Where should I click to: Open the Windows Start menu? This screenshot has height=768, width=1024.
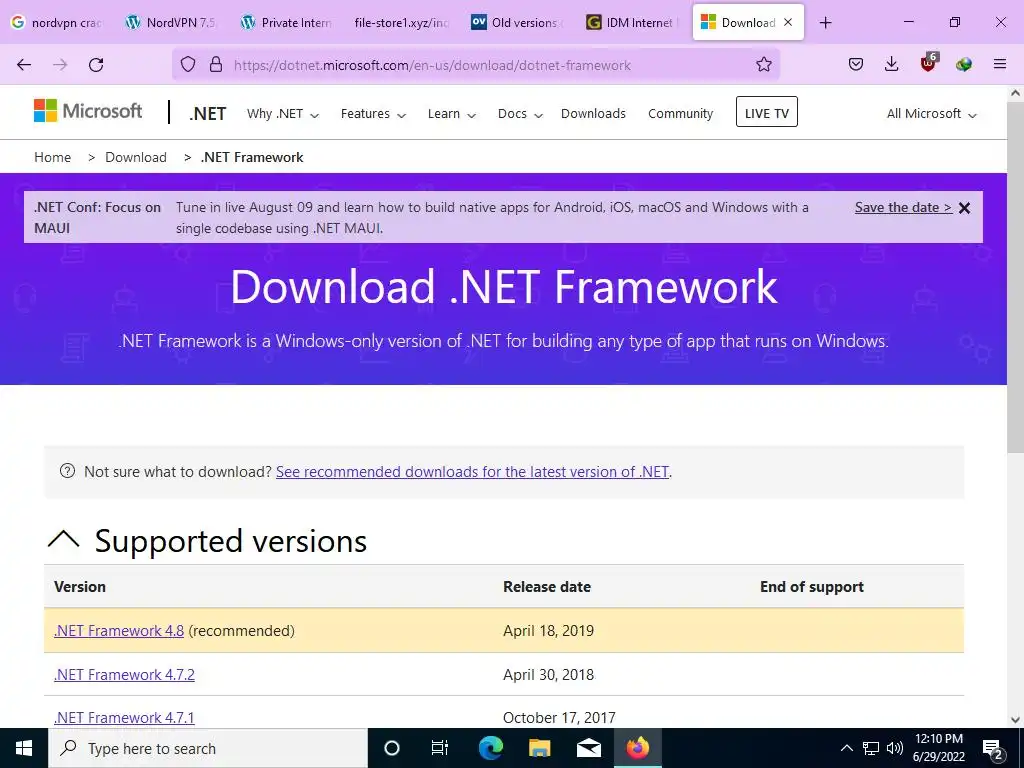[x=24, y=748]
